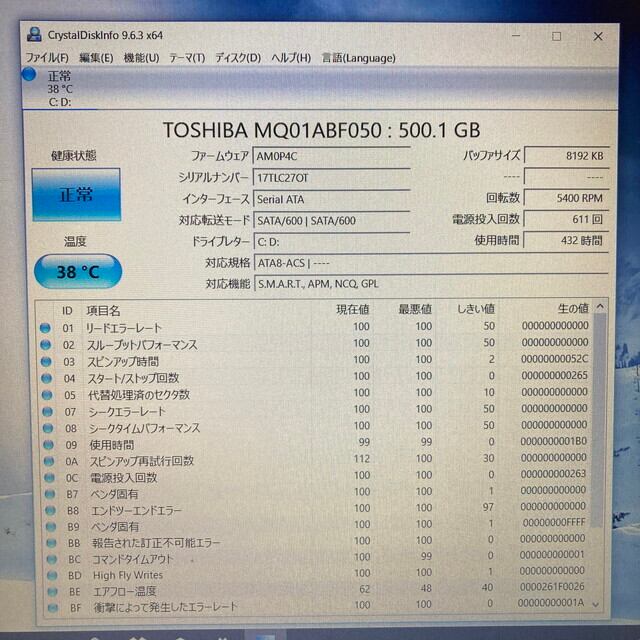Viewport: 640px width, 640px height.
Task: Click the 生の値 column header
Action: coord(573,309)
